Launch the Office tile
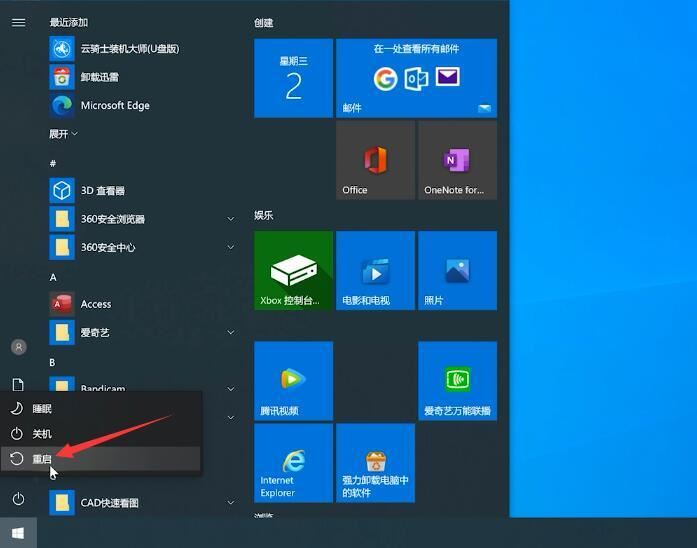 click(375, 161)
